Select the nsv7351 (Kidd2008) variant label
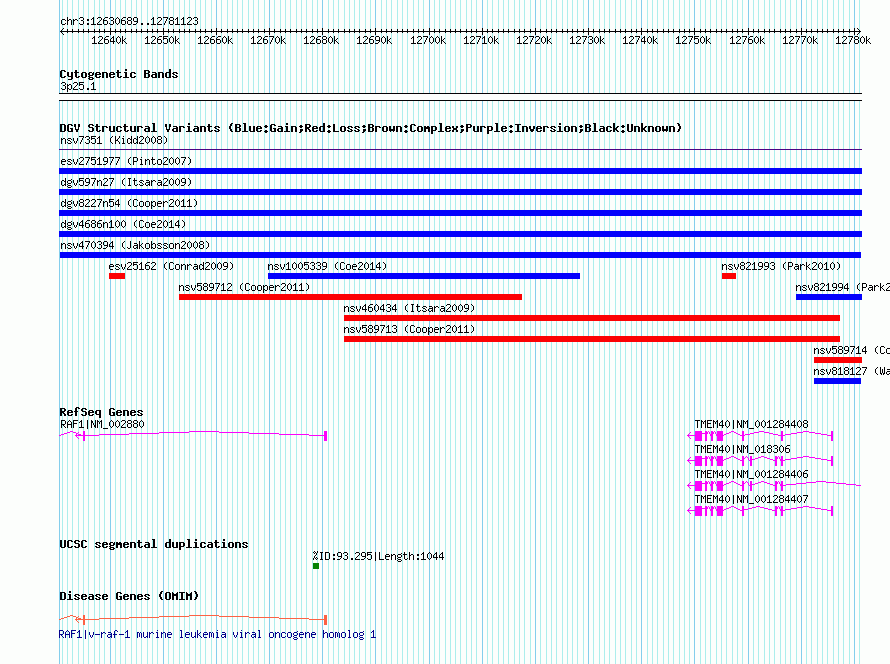Viewport: 890px width, 664px height. point(114,140)
